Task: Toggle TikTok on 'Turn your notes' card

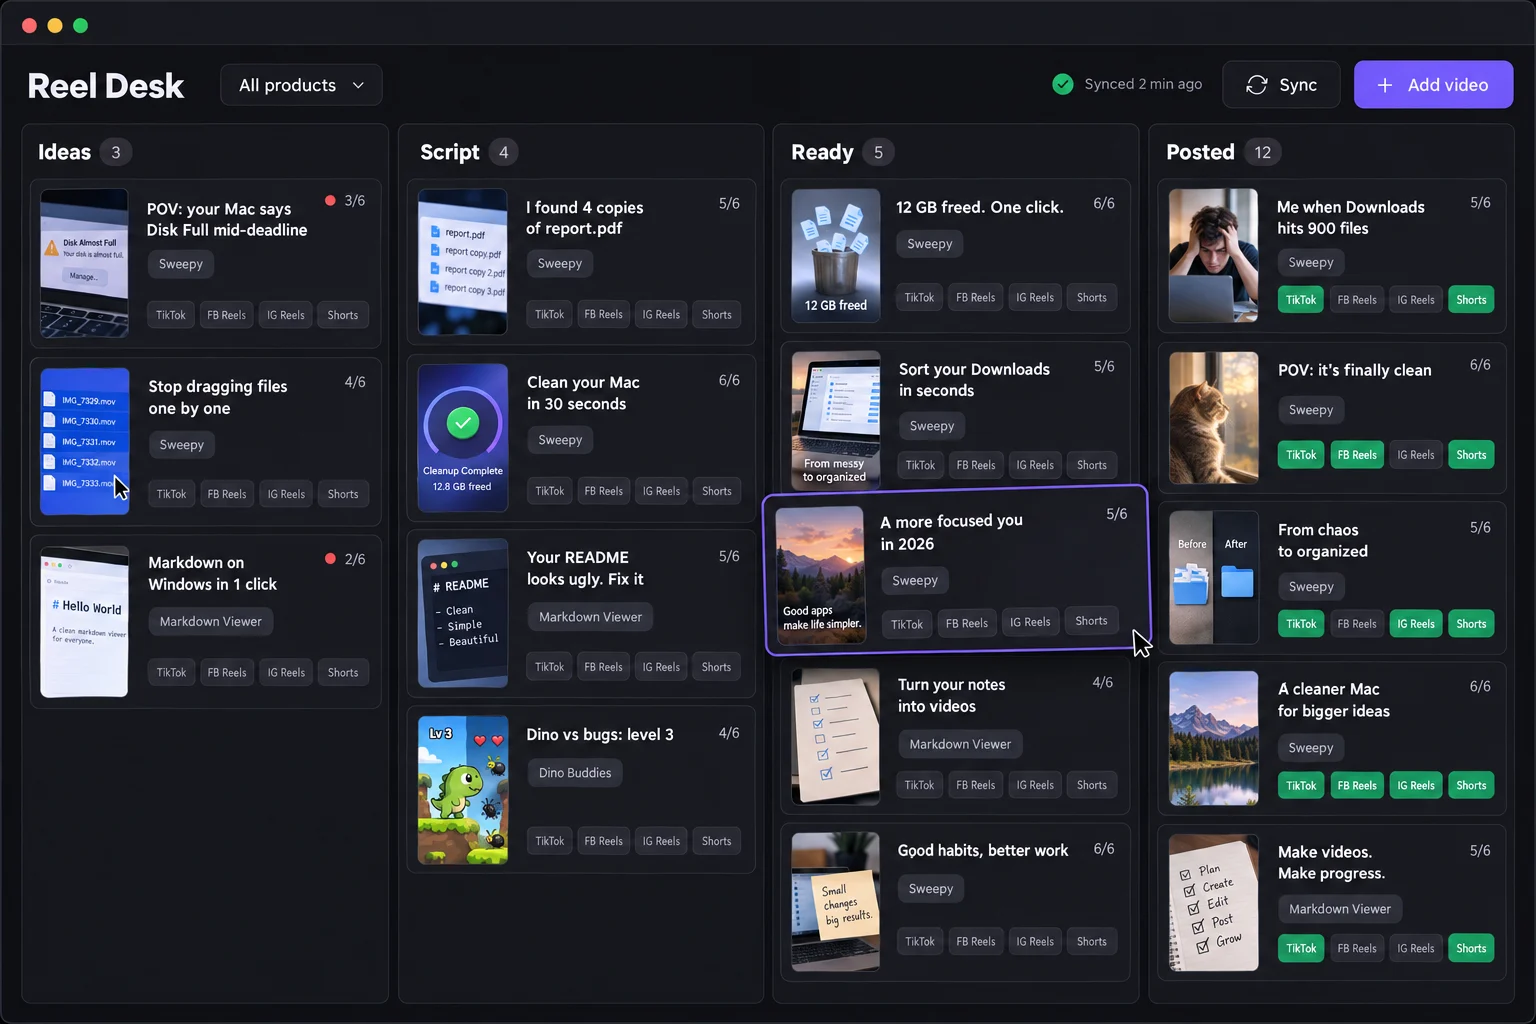Action: click(920, 785)
